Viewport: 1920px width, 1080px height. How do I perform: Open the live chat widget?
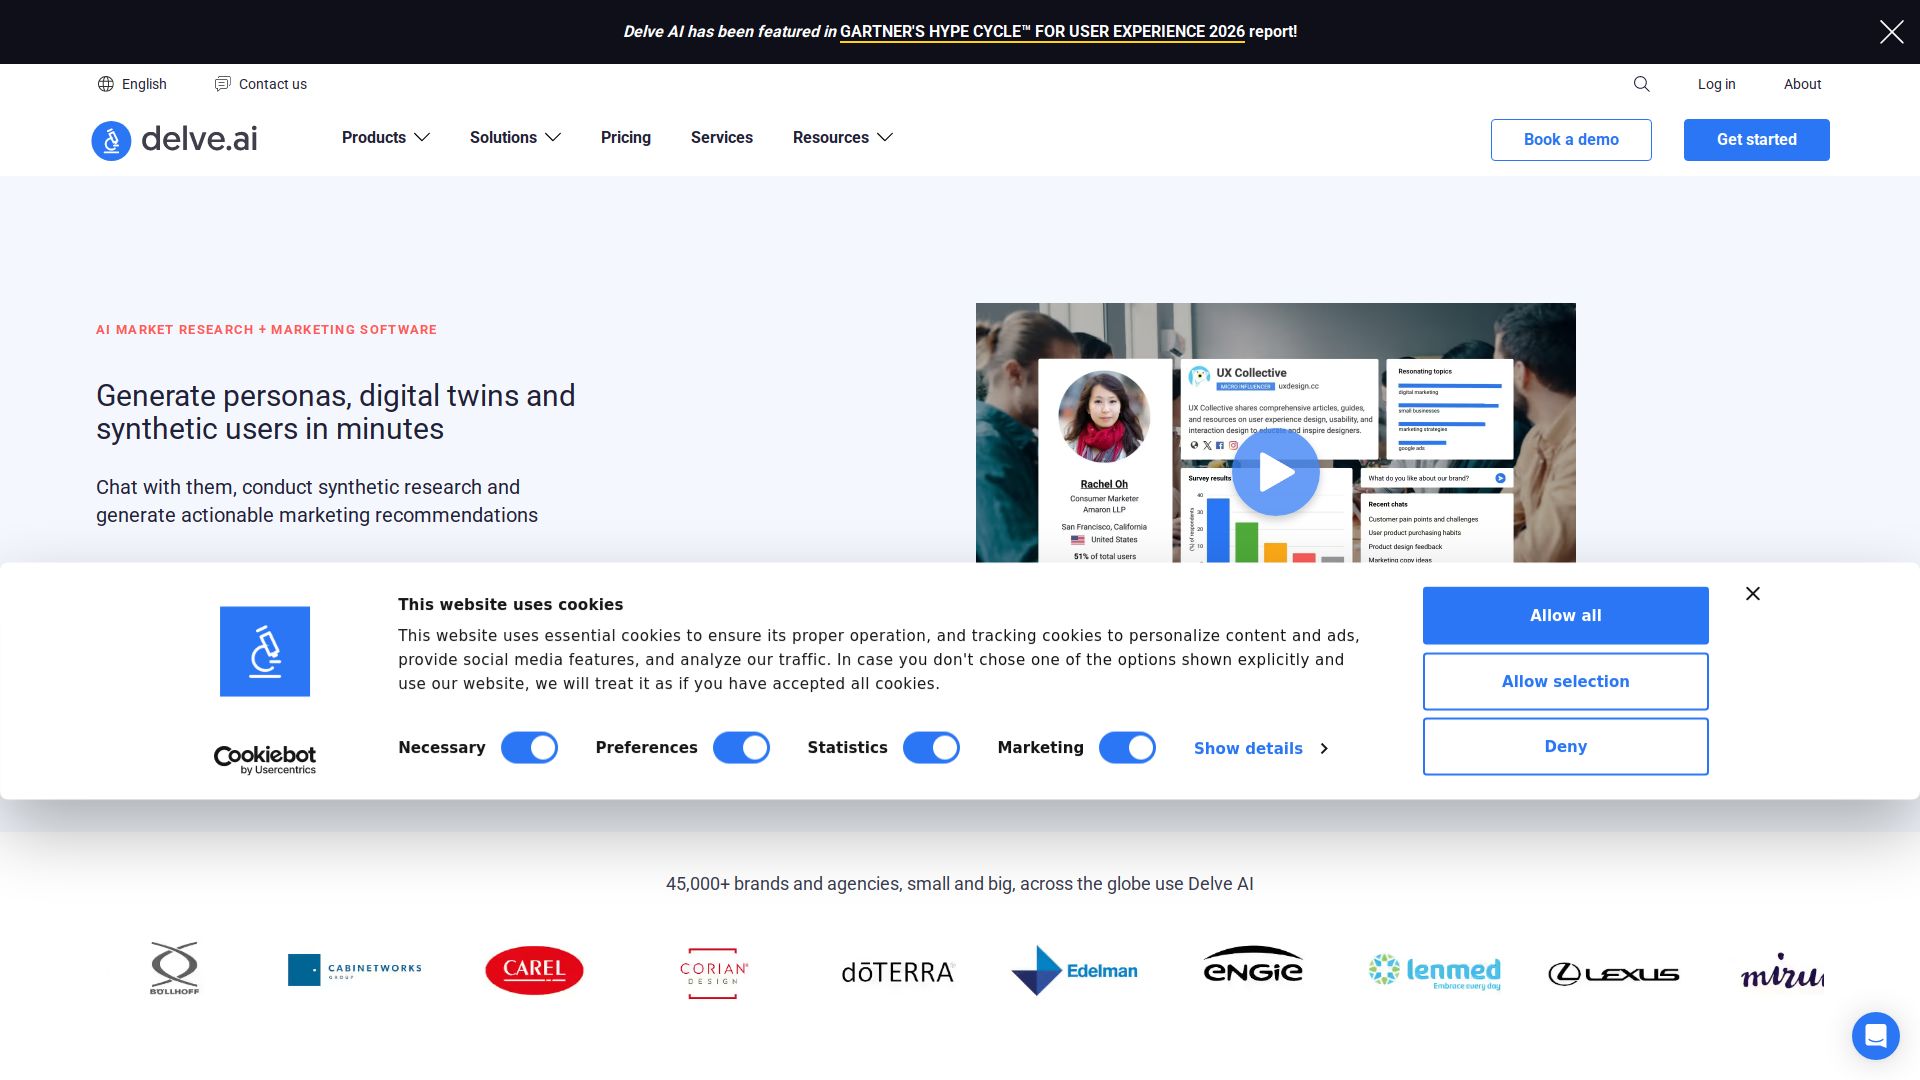[x=1875, y=1035]
